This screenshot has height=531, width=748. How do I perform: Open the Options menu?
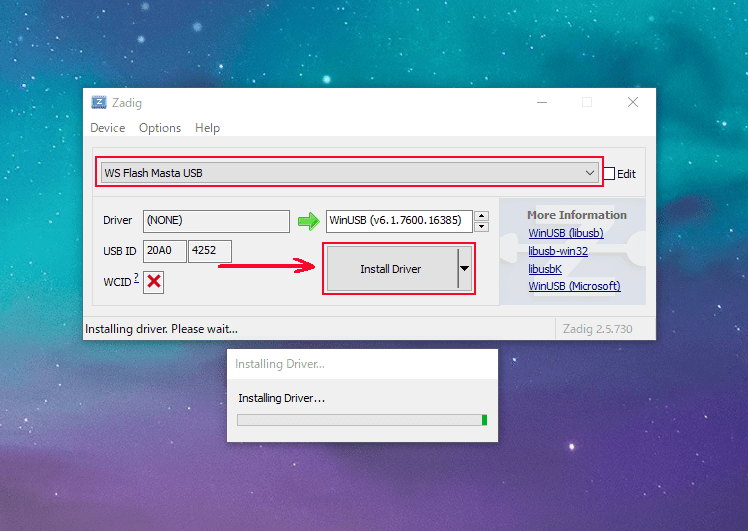[160, 128]
